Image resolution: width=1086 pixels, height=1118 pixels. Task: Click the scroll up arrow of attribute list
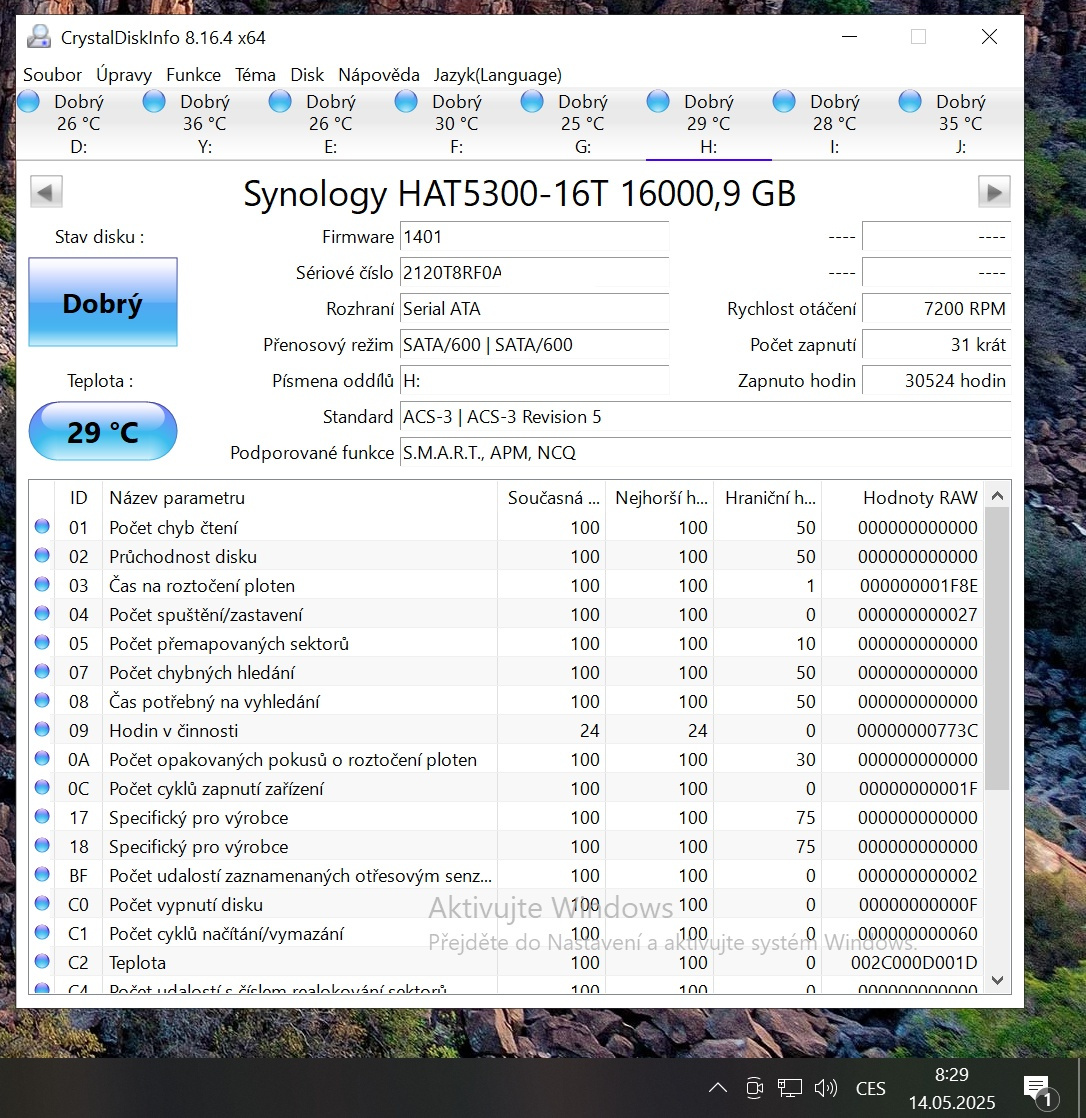[x=998, y=496]
